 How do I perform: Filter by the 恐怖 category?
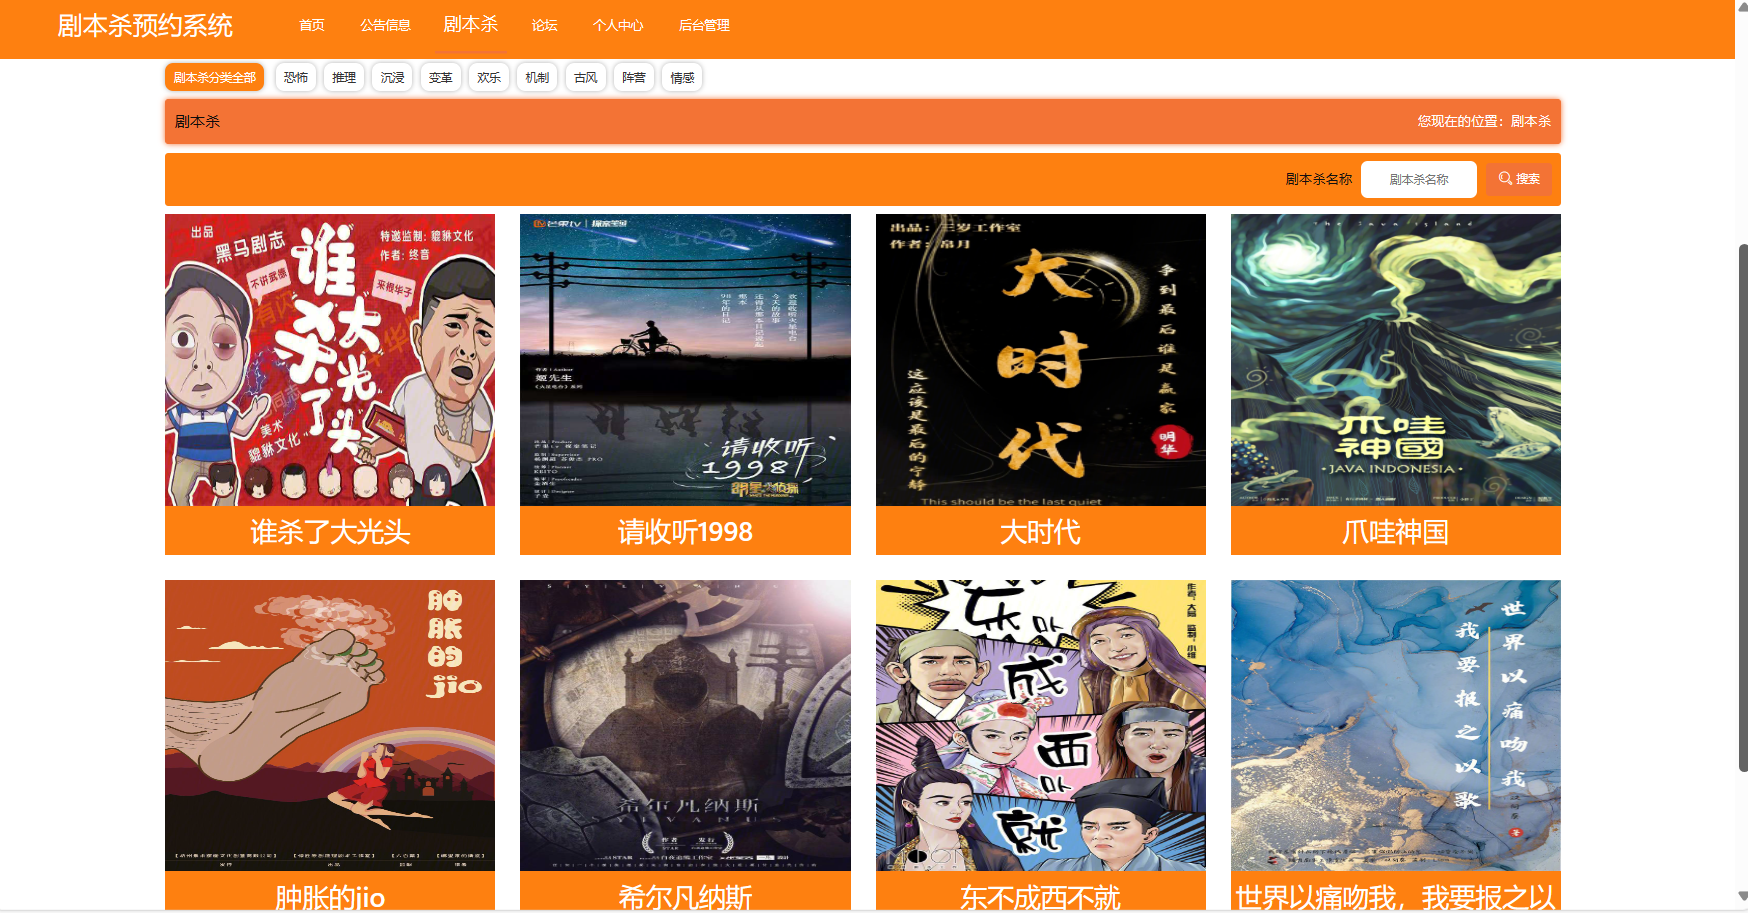(x=296, y=77)
